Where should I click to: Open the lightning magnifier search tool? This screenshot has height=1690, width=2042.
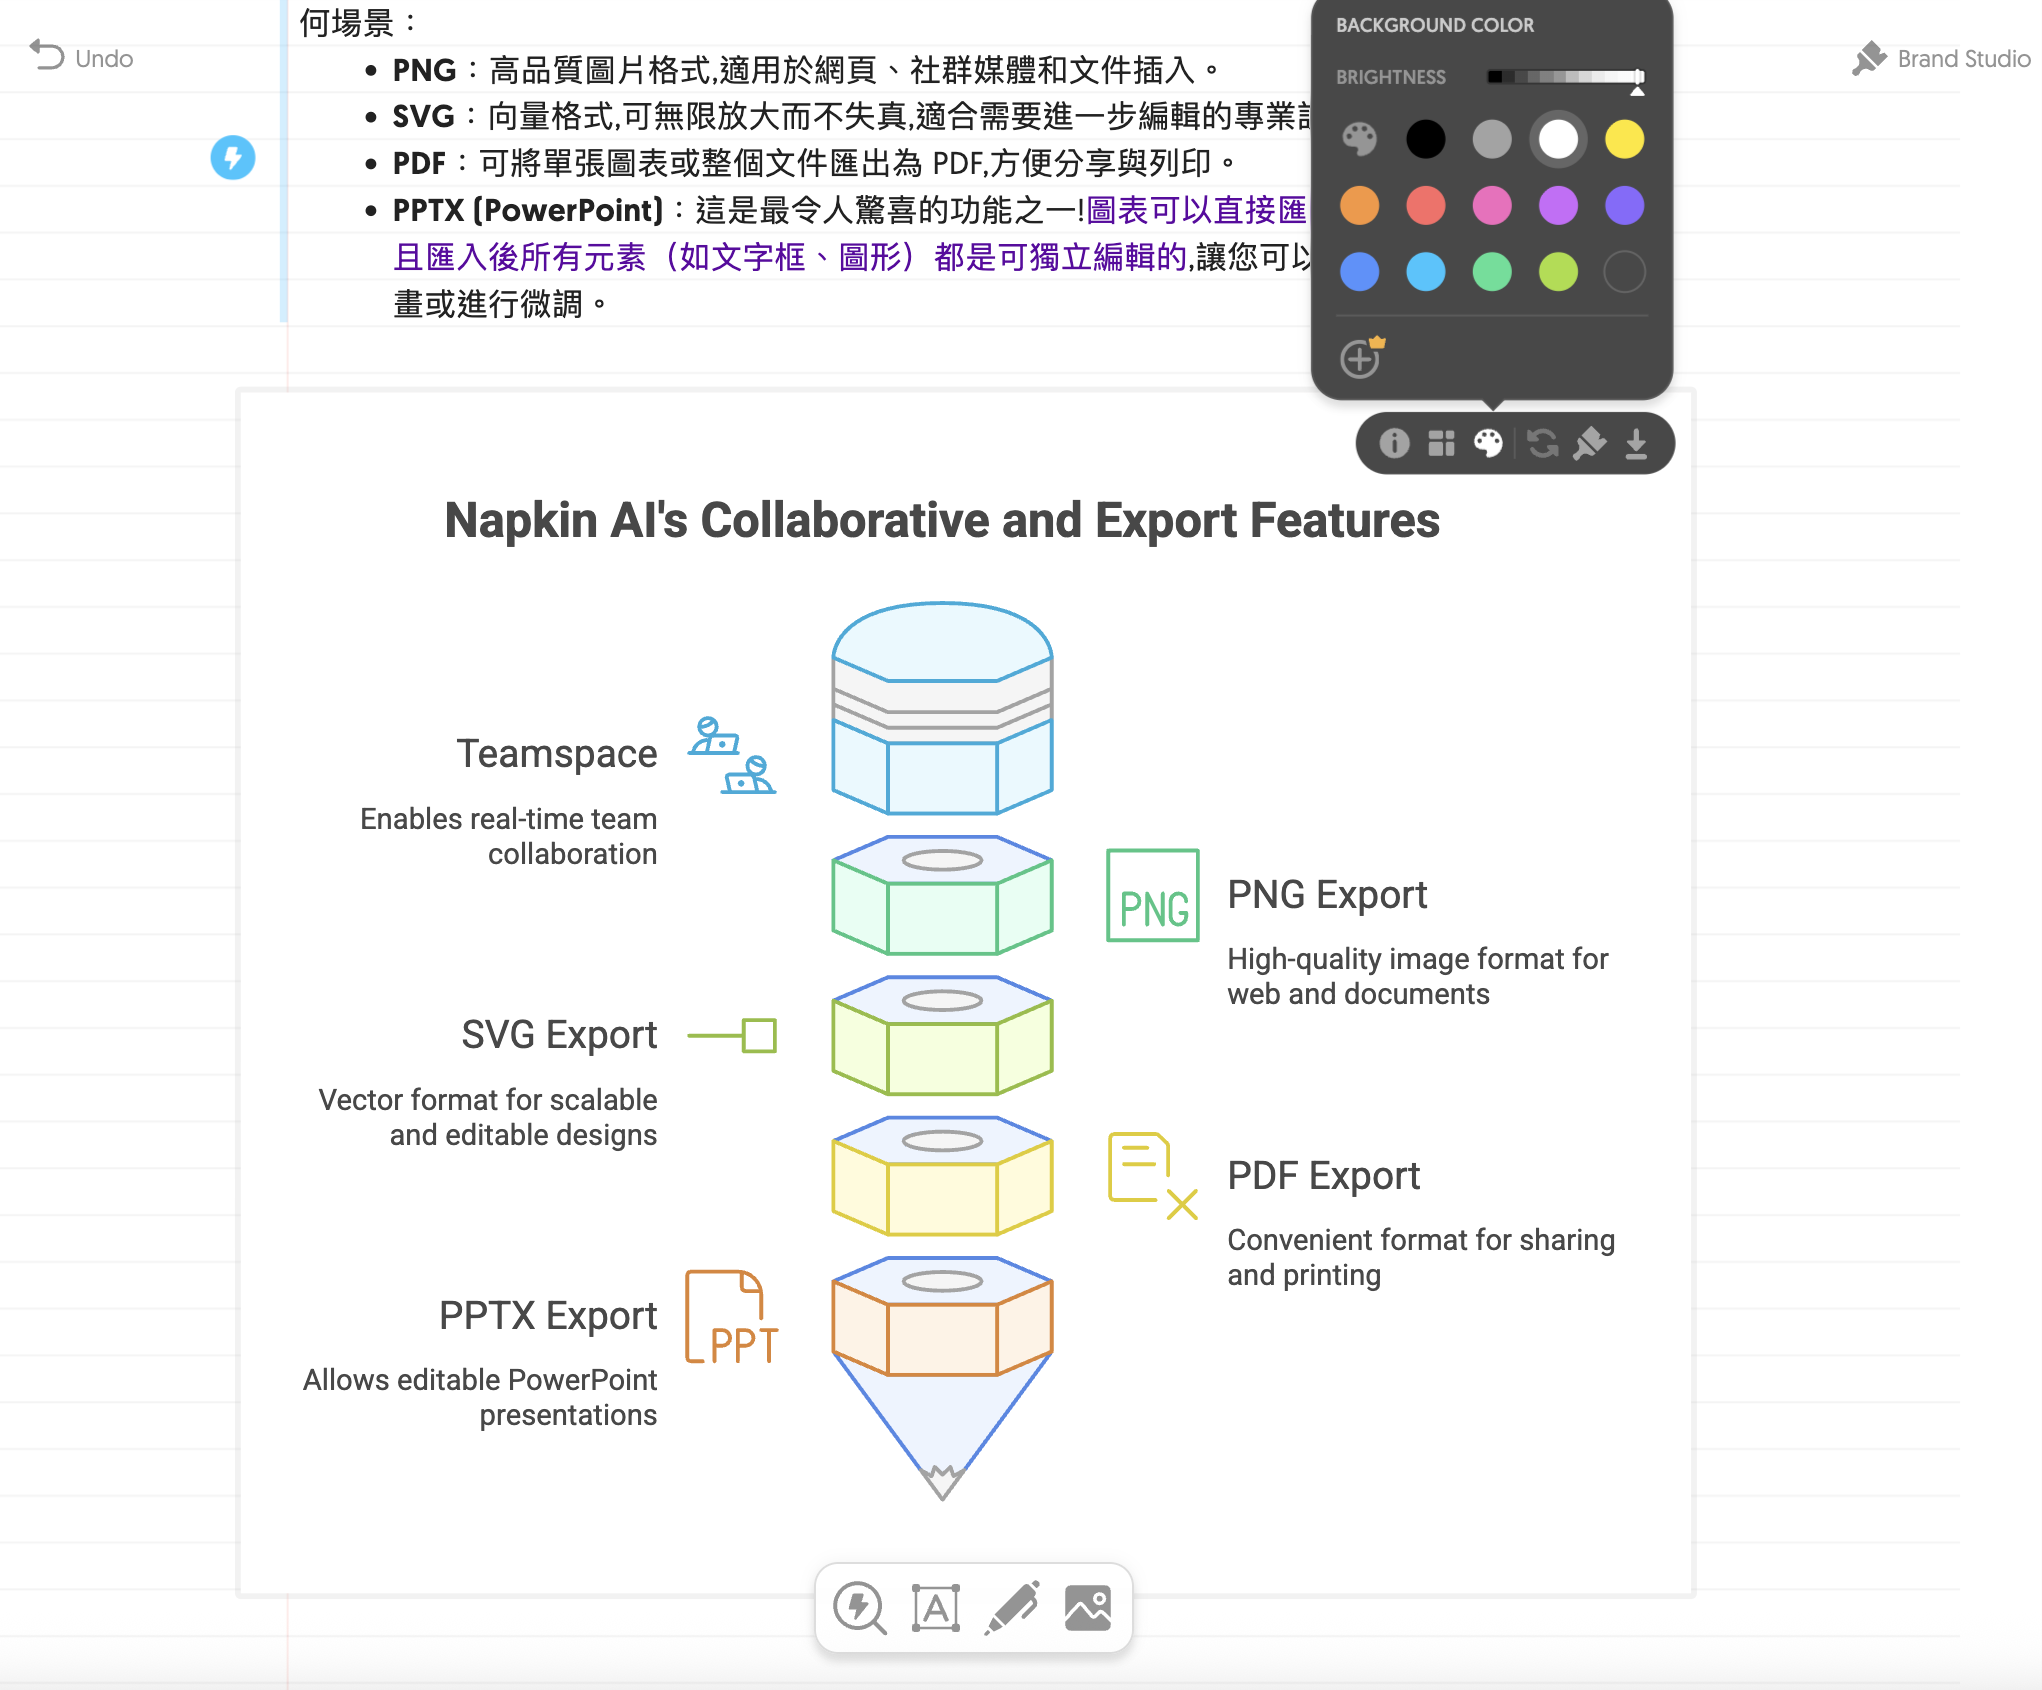(859, 1608)
